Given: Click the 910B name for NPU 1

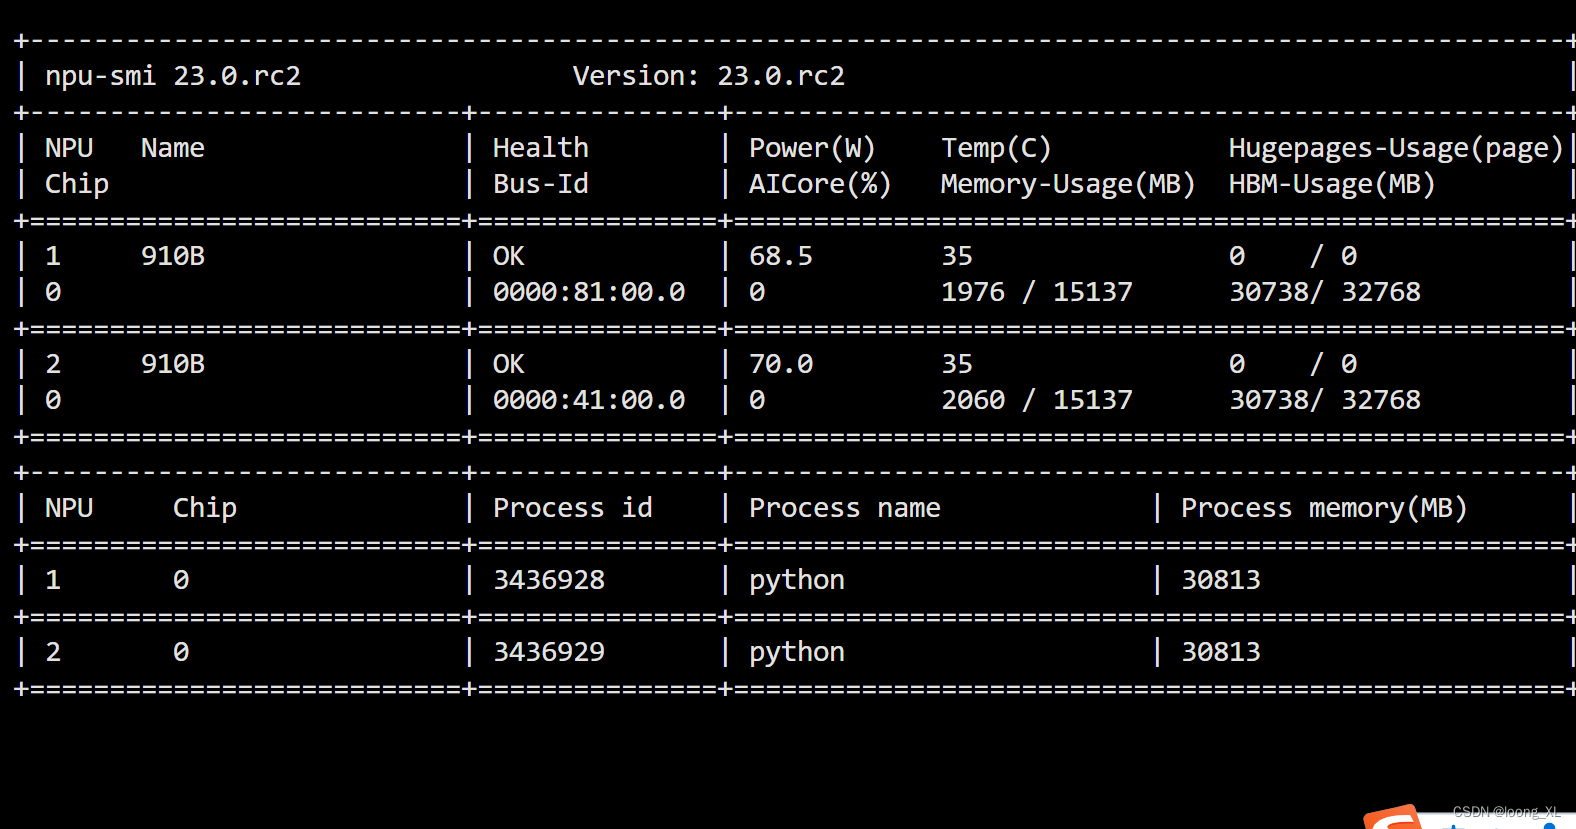Looking at the screenshot, I should pos(173,256).
